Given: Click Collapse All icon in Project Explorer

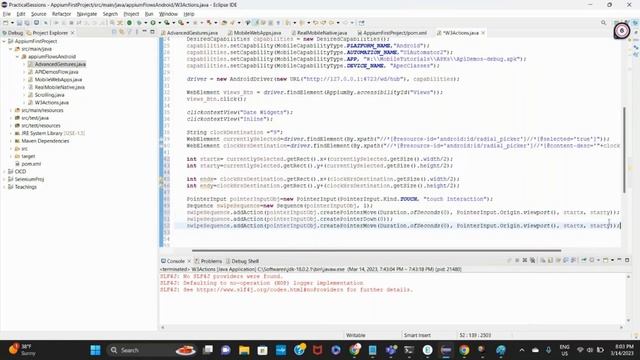Looking at the screenshot, I should pos(114,32).
